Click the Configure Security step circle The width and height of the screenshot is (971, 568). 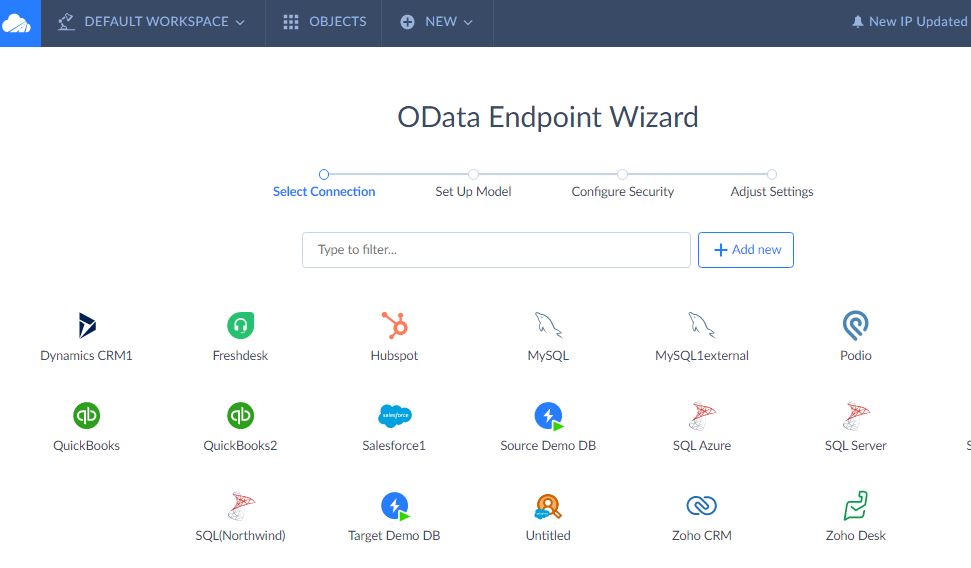pos(622,175)
